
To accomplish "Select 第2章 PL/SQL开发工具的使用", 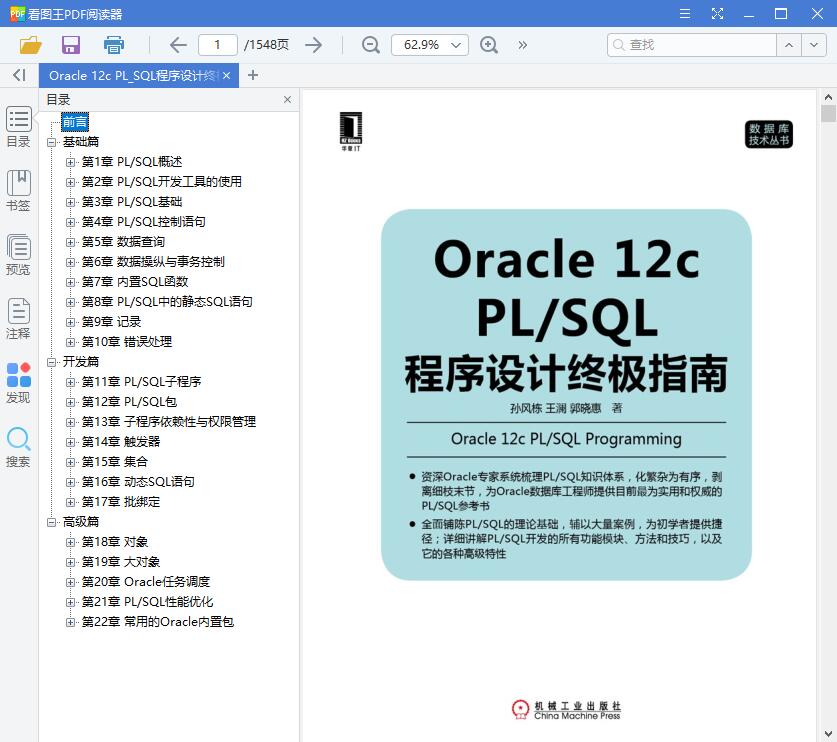I will point(161,181).
